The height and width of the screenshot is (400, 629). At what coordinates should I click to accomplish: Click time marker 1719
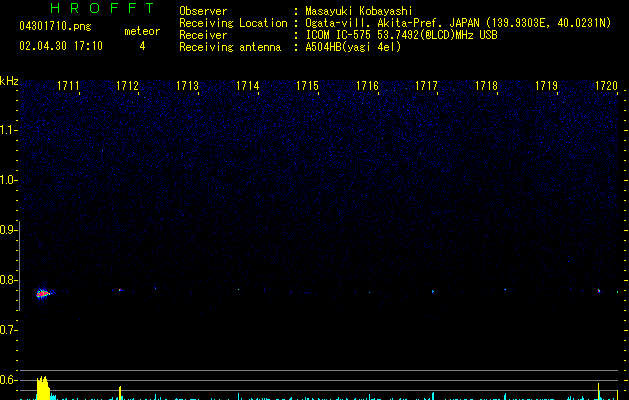click(546, 86)
